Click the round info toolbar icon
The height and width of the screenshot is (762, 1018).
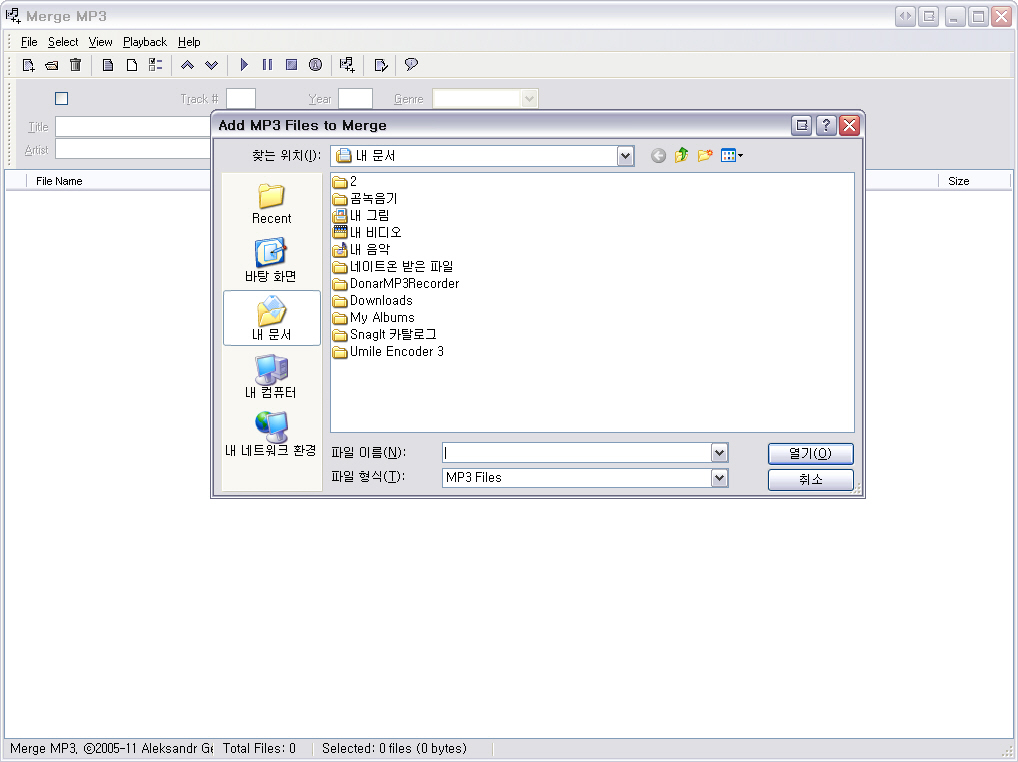click(316, 65)
